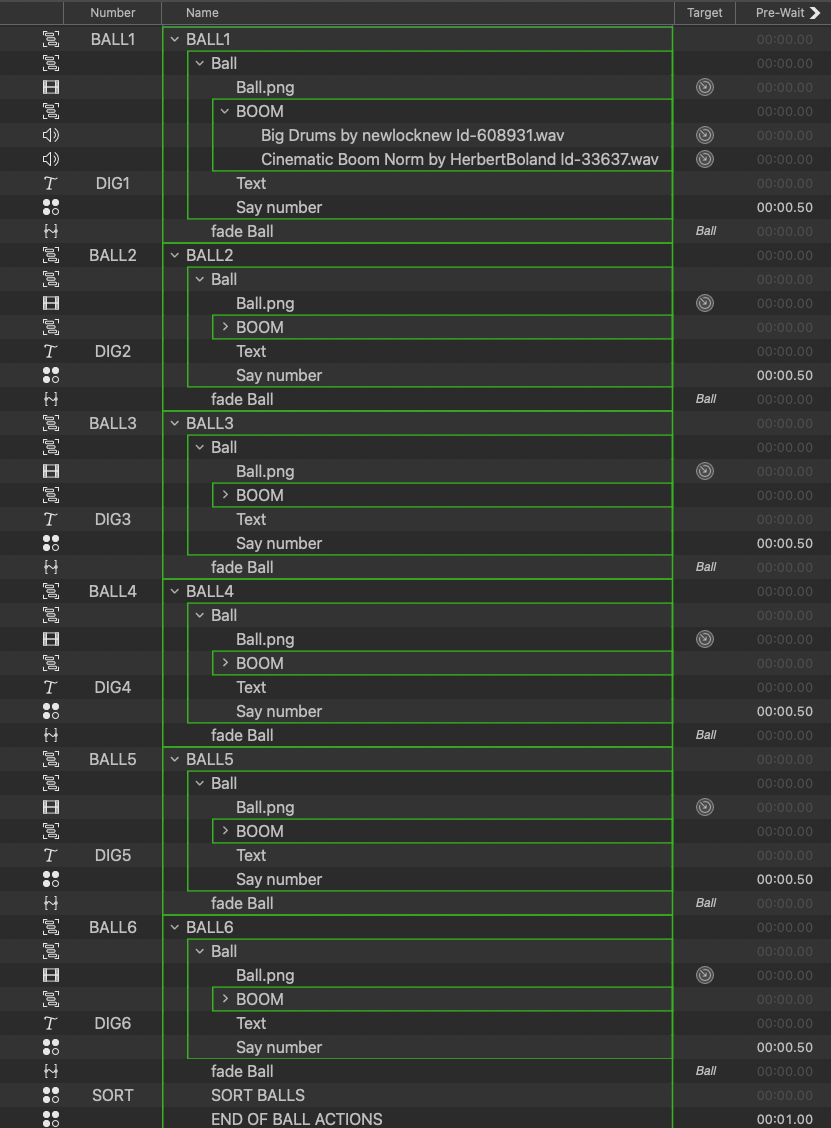Click the 00:01.00 pre-wait time field
Image resolution: width=831 pixels, height=1128 pixels.
[x=784, y=1119]
